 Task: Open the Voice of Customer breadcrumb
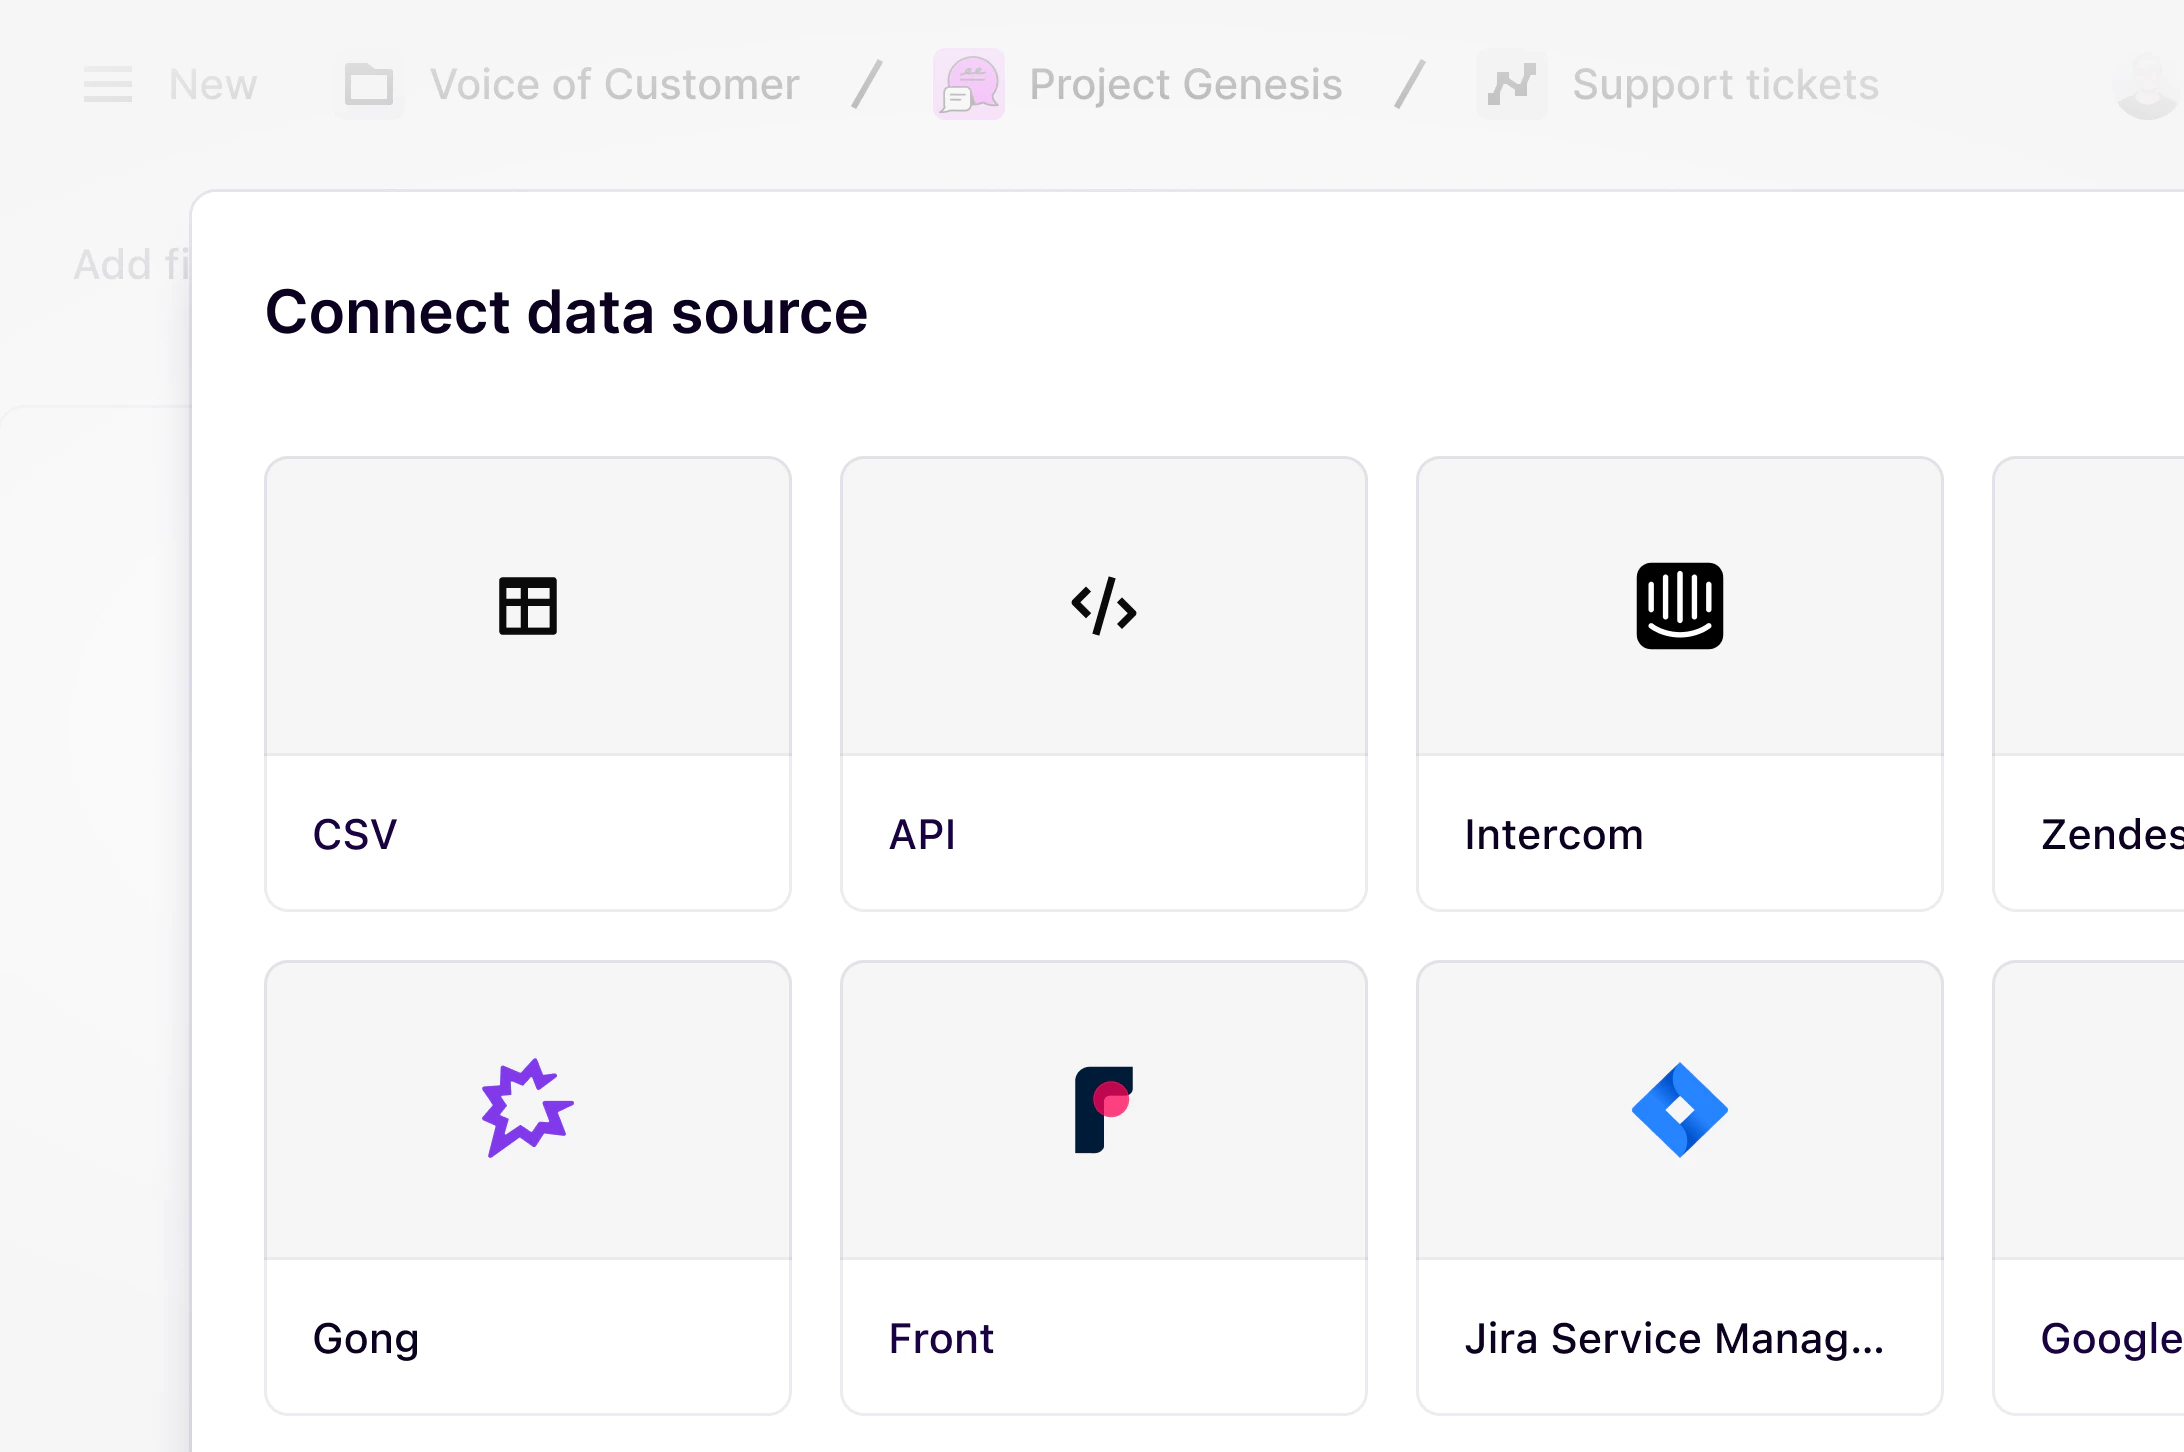coord(616,84)
